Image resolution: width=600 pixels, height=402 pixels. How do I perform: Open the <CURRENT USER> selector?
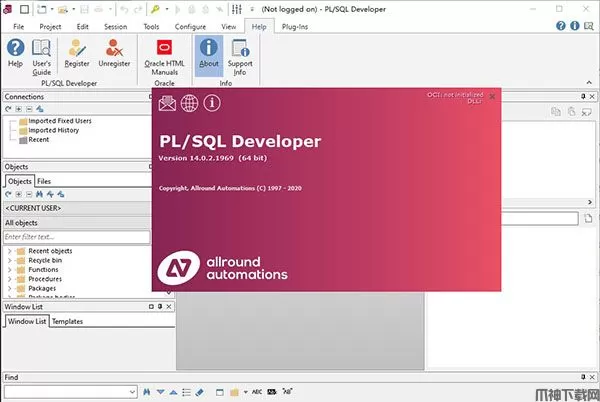pyautogui.click(x=77, y=208)
